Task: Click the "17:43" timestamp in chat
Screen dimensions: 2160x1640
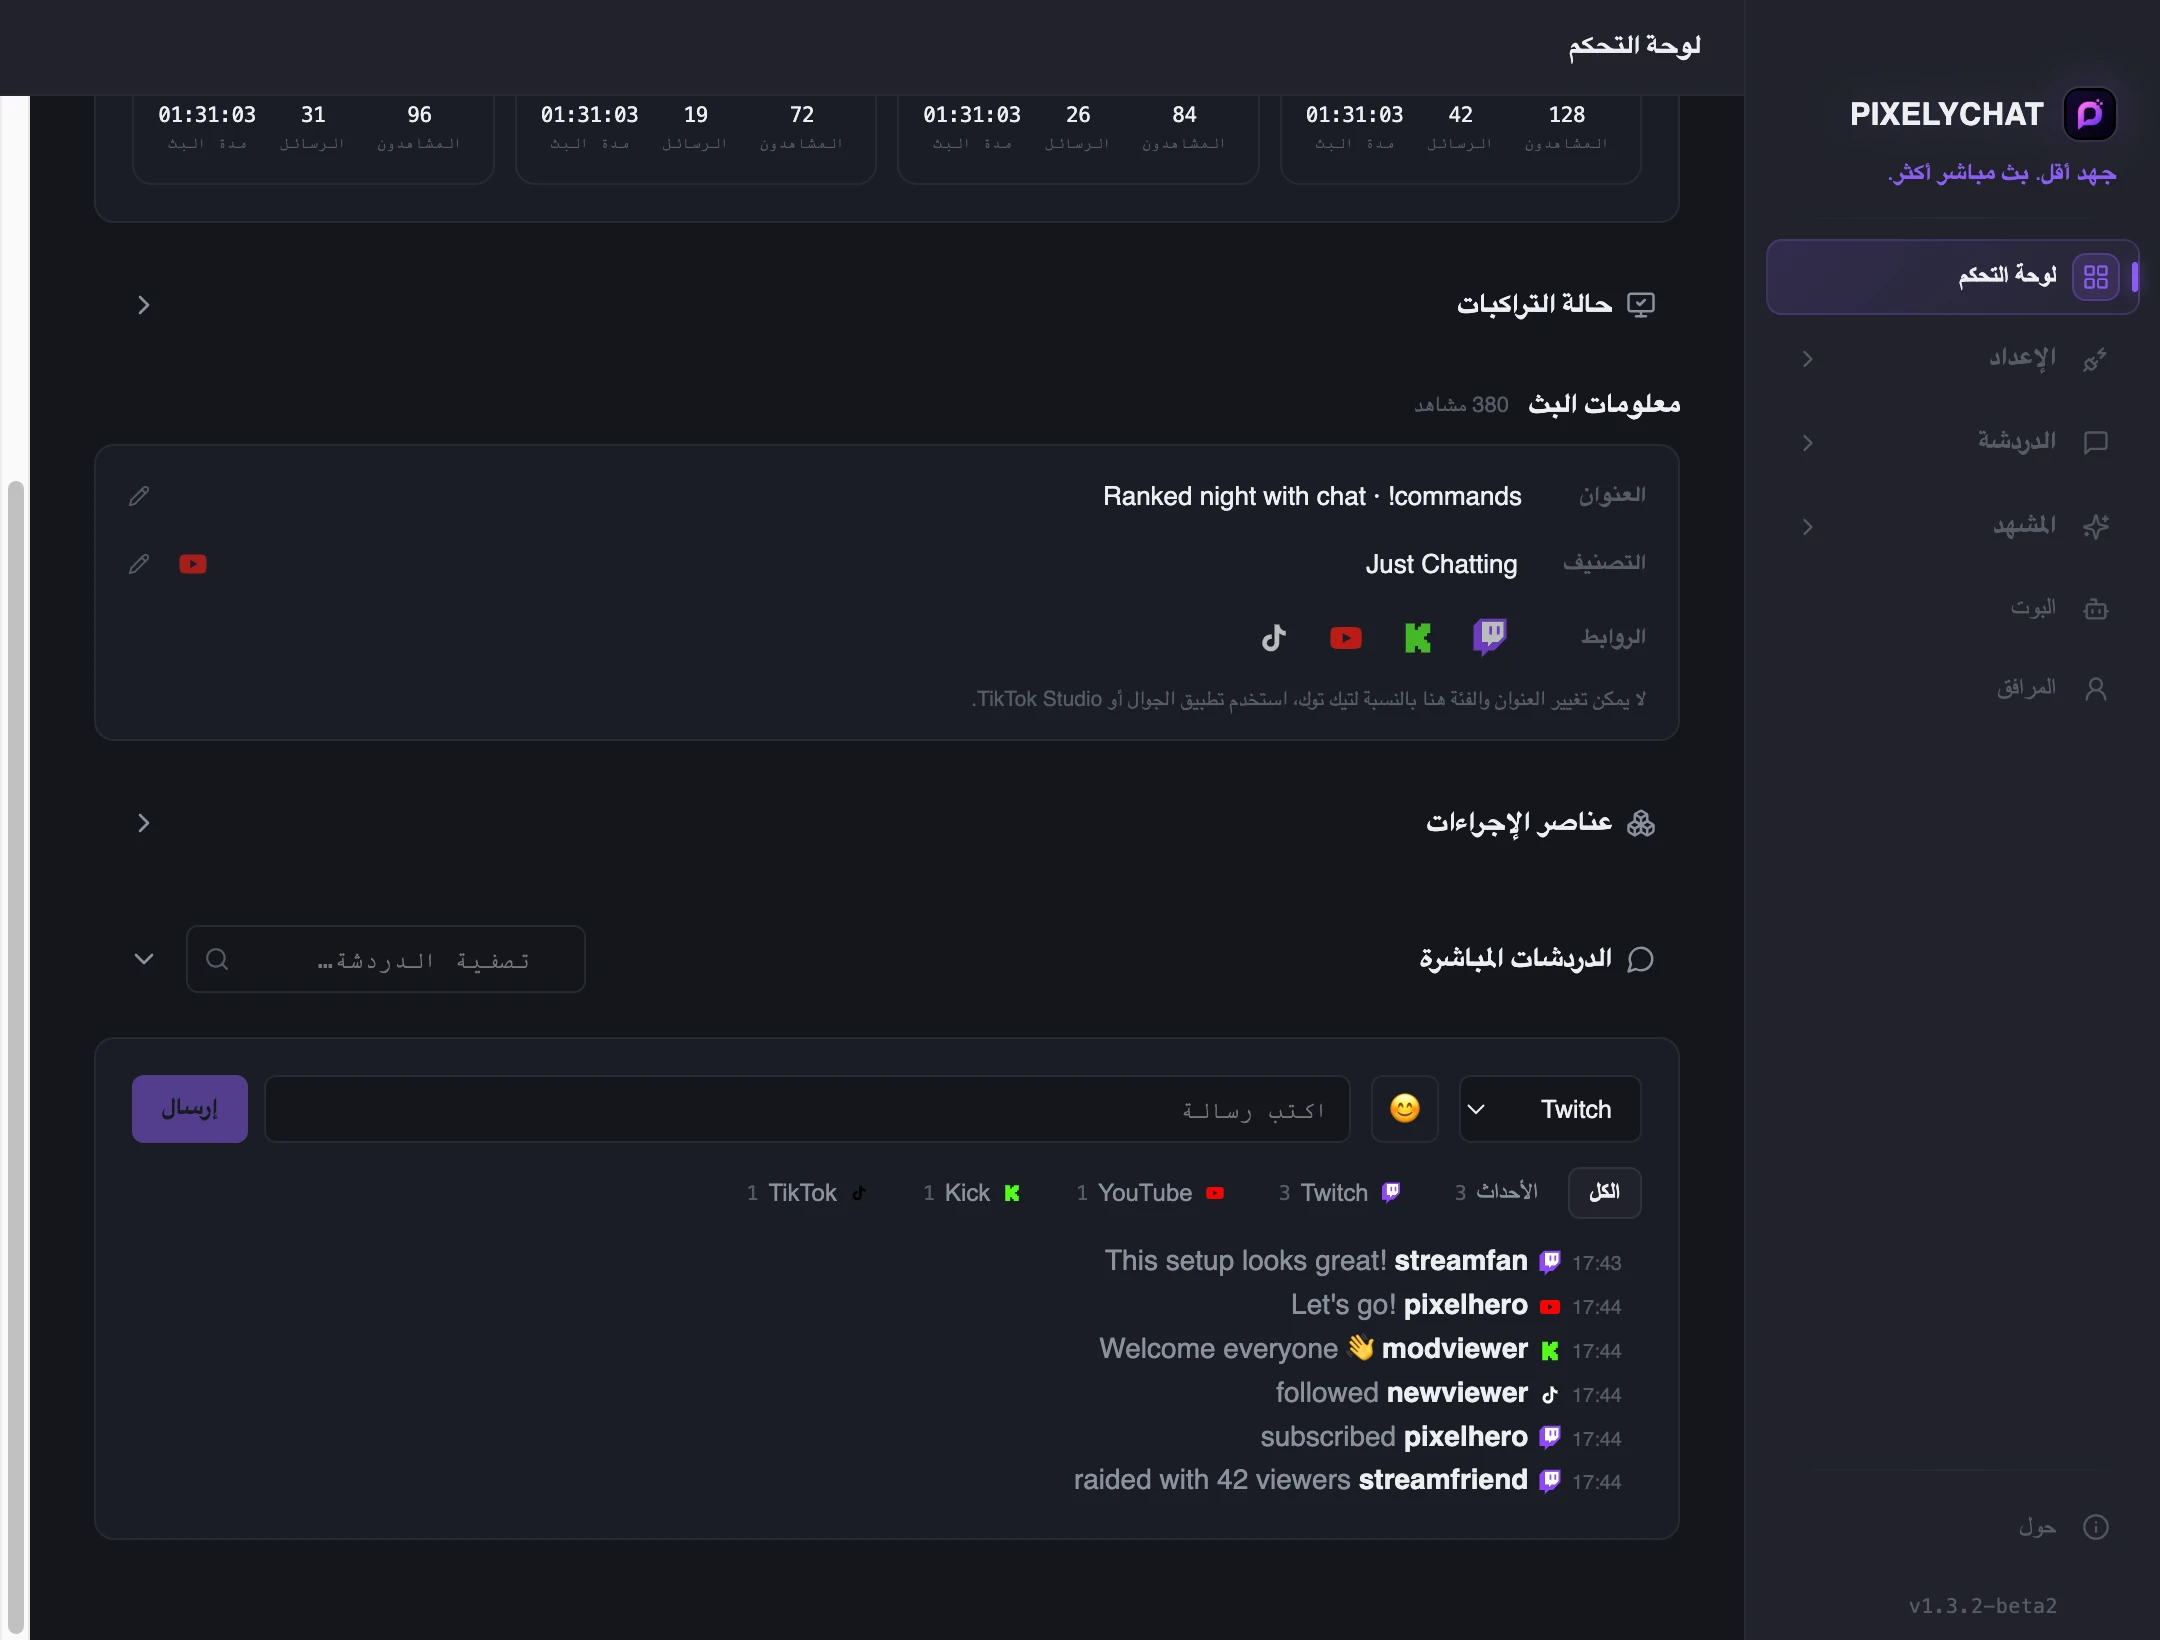Action: click(x=1597, y=1263)
